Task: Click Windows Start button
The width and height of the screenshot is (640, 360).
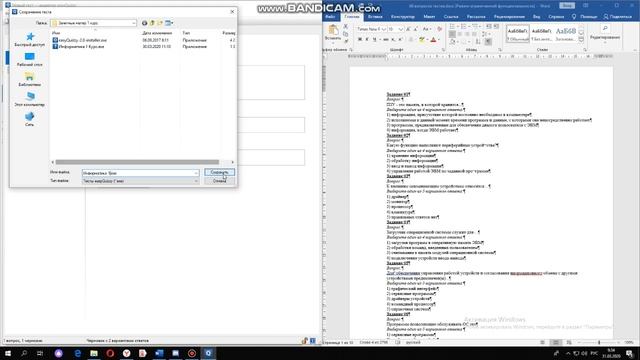Action: click(x=8, y=353)
